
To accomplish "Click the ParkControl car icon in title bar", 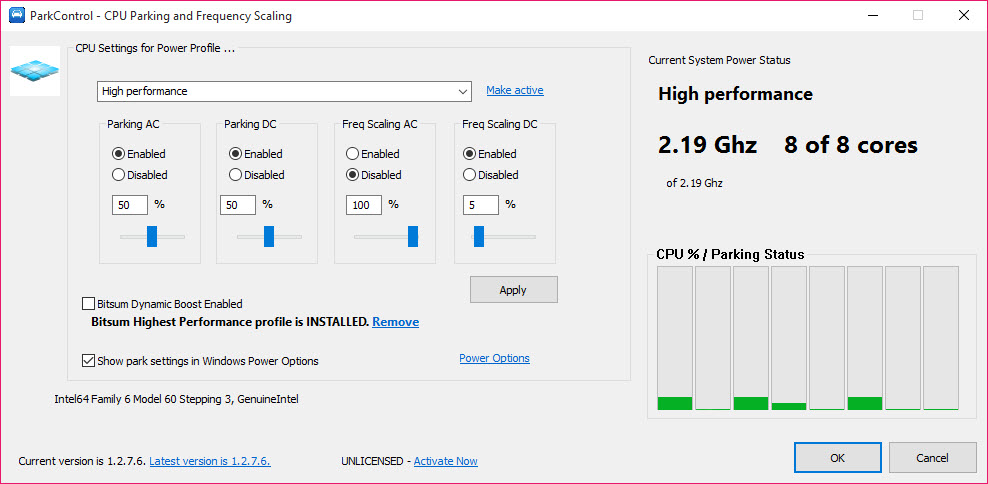I will point(18,16).
